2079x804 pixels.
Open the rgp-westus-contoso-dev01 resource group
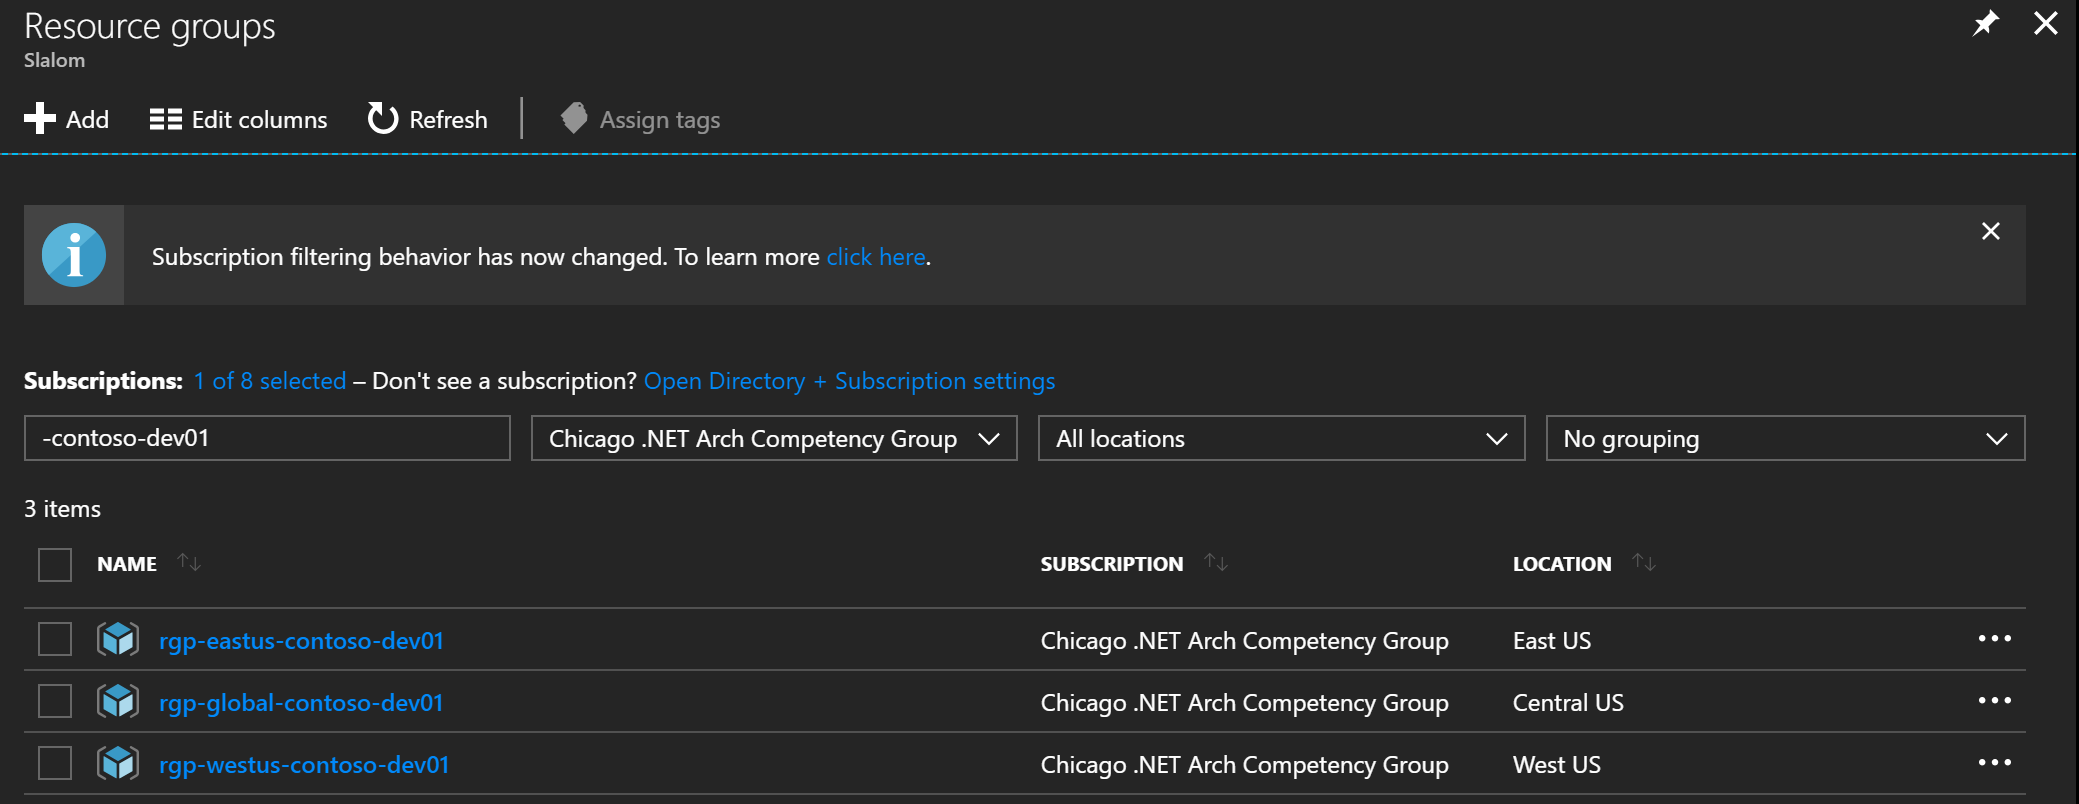pos(304,765)
